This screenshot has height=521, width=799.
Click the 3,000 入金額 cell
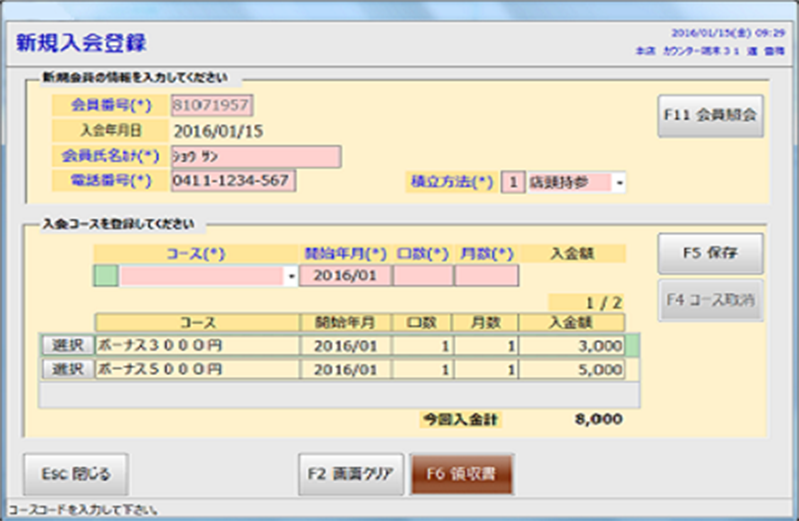point(572,344)
